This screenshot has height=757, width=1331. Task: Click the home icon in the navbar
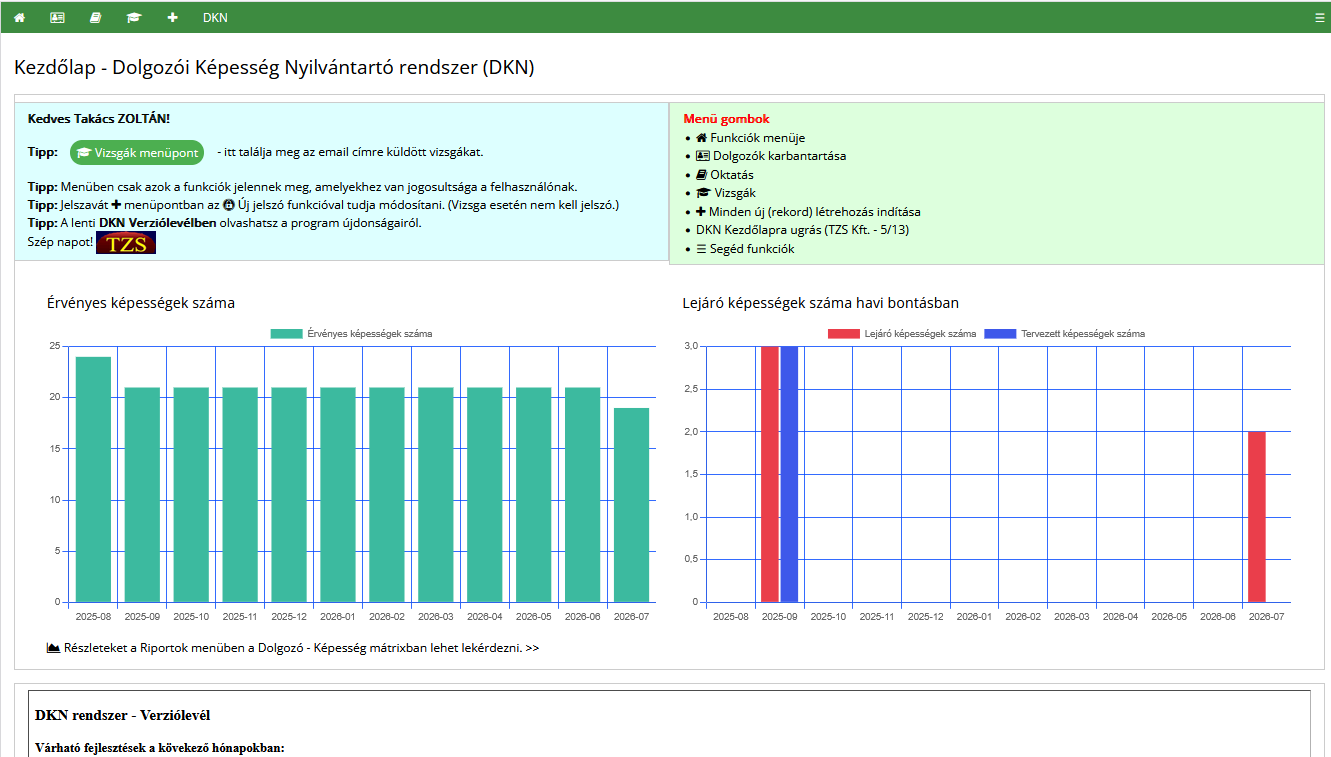pos(19,18)
